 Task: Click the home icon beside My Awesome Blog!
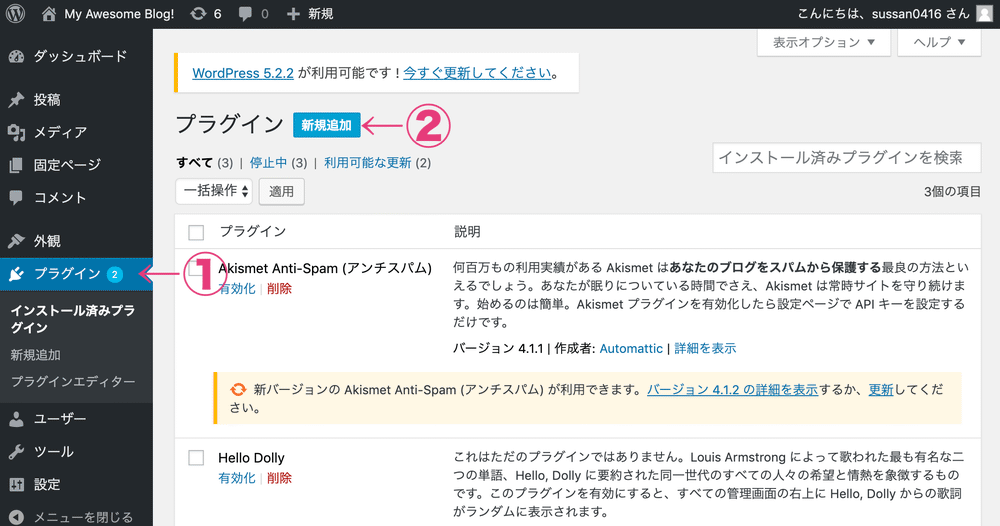(x=49, y=13)
